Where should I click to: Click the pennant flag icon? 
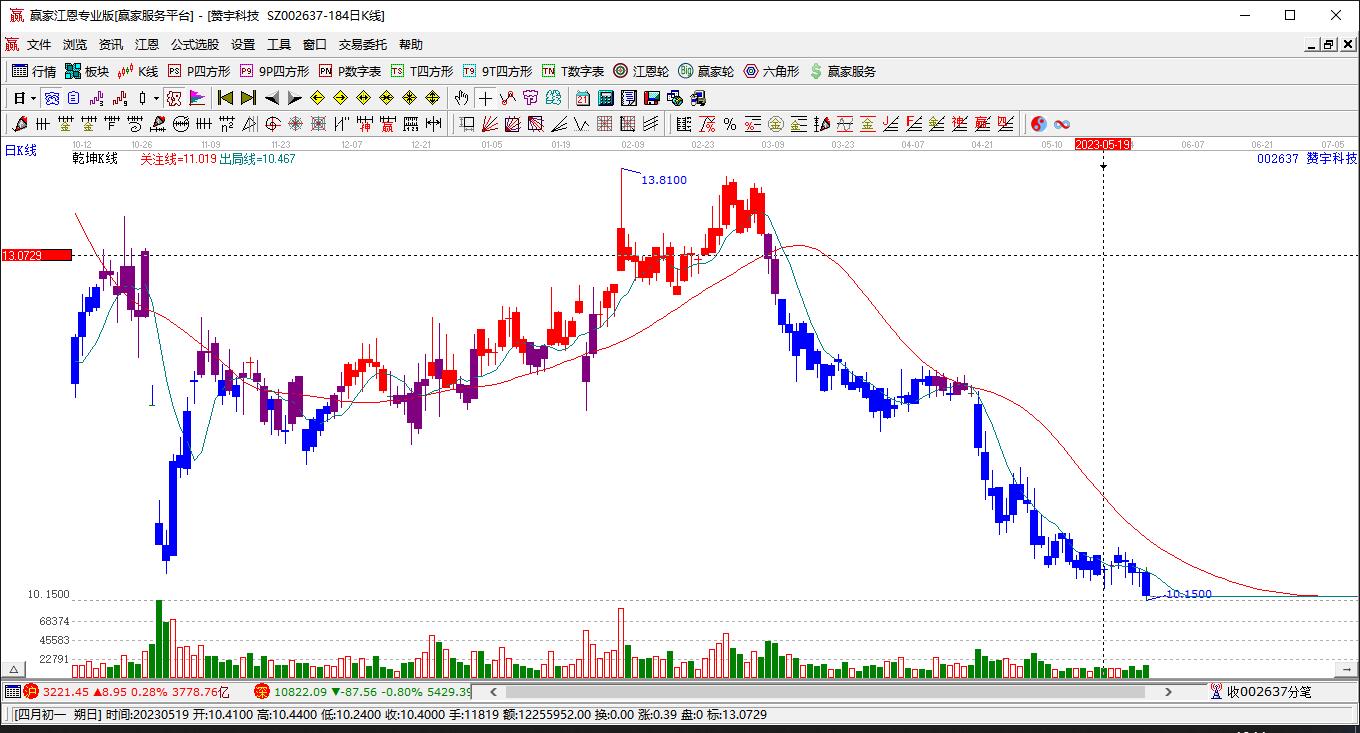197,98
